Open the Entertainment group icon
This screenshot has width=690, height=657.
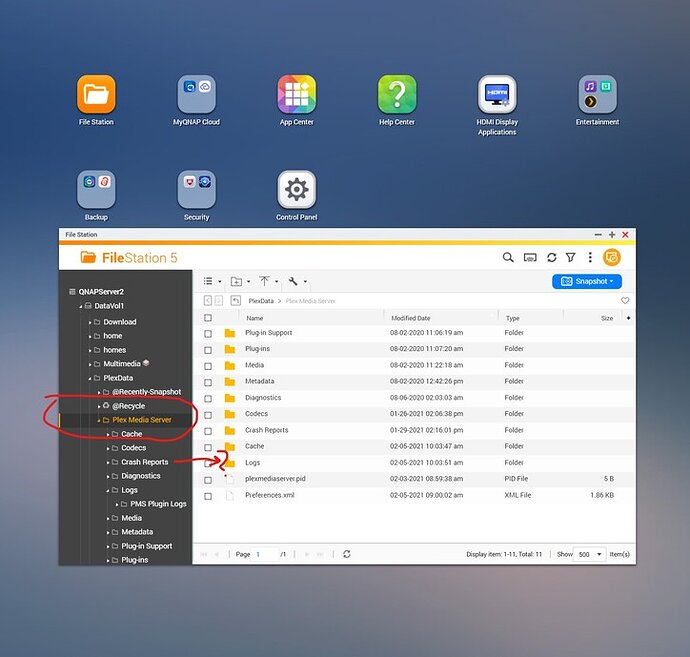(598, 94)
